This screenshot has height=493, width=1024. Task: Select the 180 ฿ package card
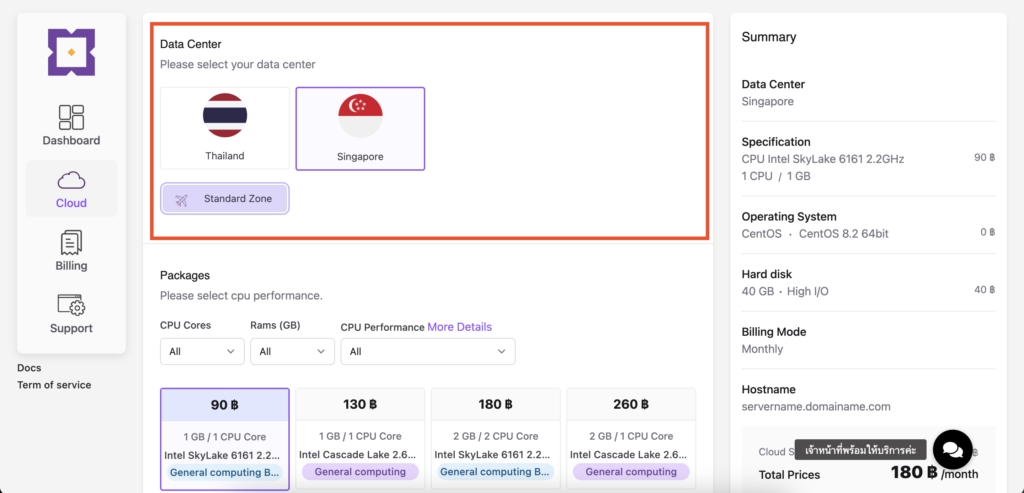pyautogui.click(x=495, y=438)
